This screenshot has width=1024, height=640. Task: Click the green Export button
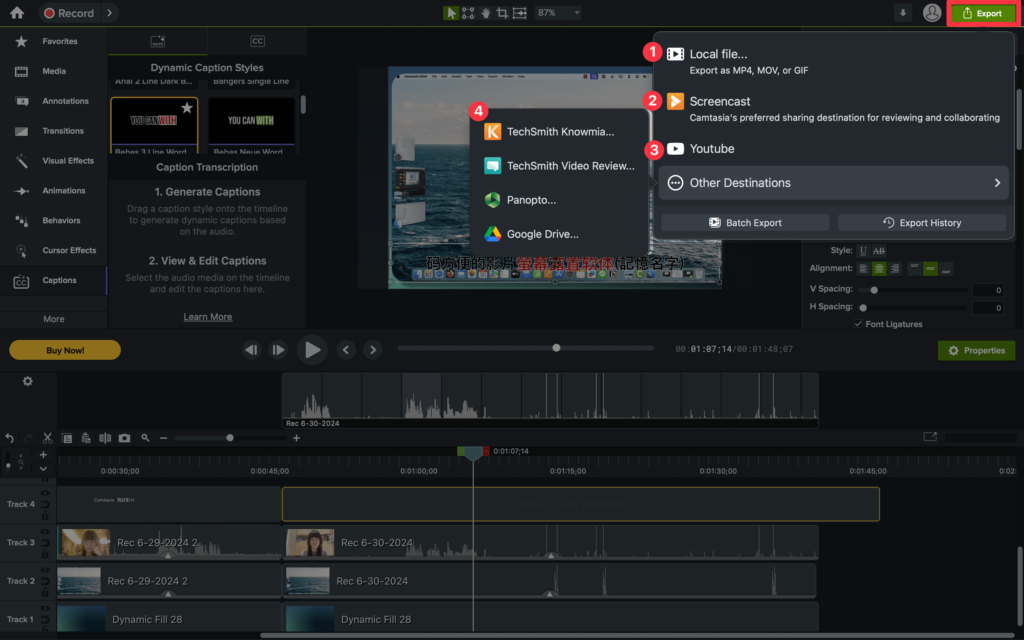[x=982, y=13]
